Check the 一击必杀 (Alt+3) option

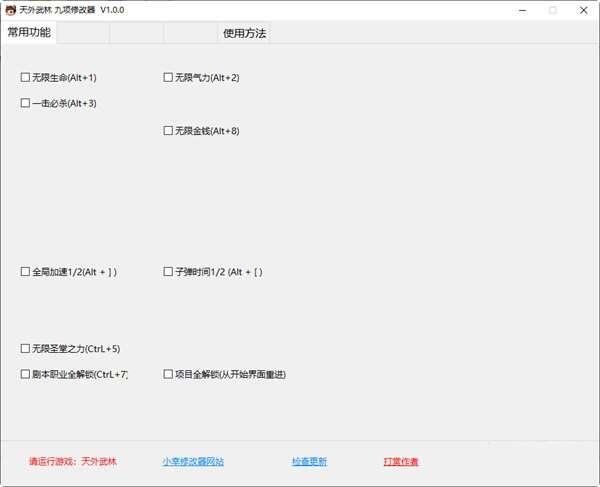pyautogui.click(x=26, y=103)
